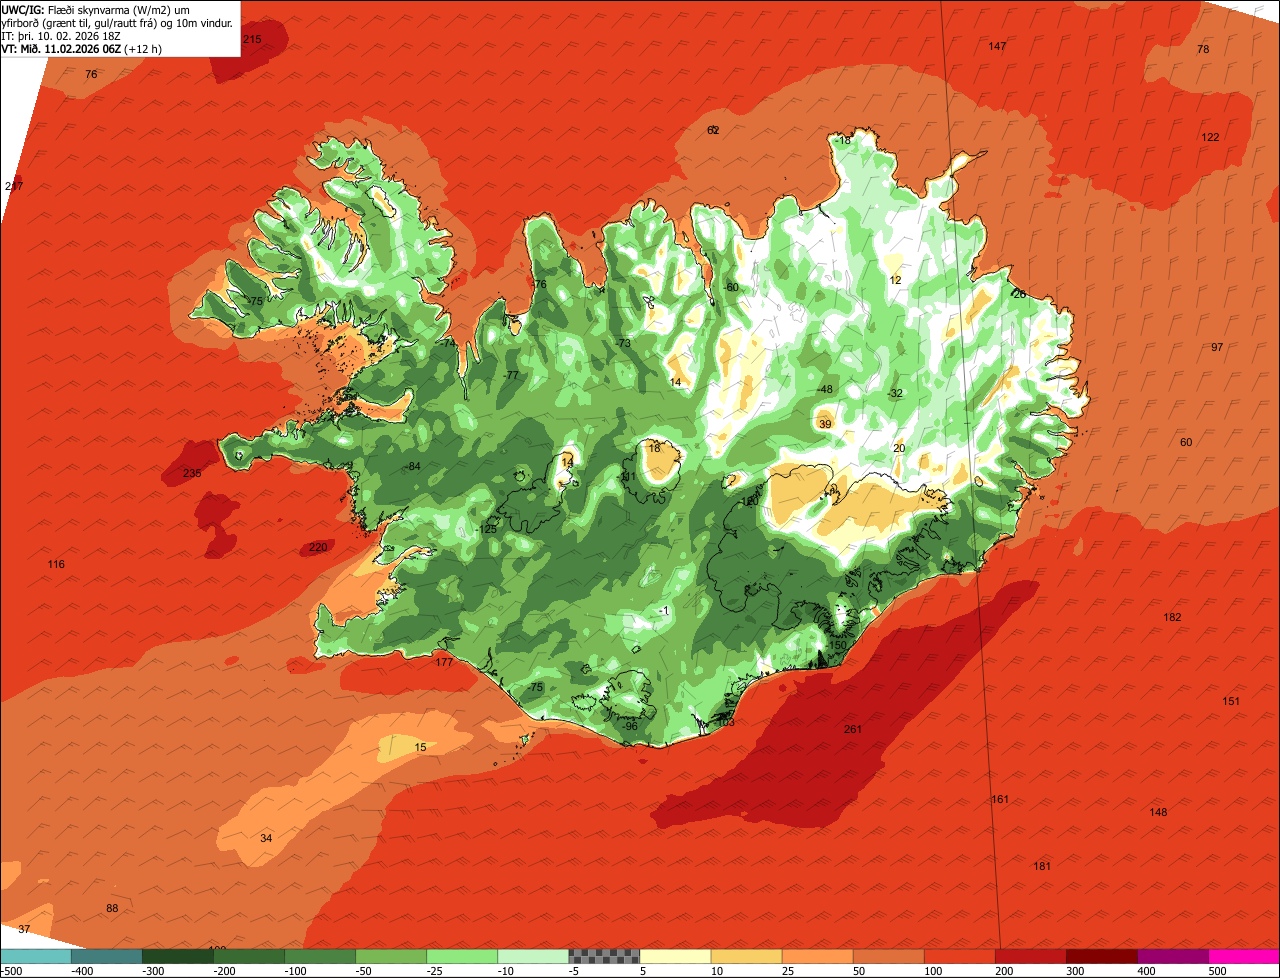Select the darkest green -300 to -200 swatch

[x=178, y=956]
